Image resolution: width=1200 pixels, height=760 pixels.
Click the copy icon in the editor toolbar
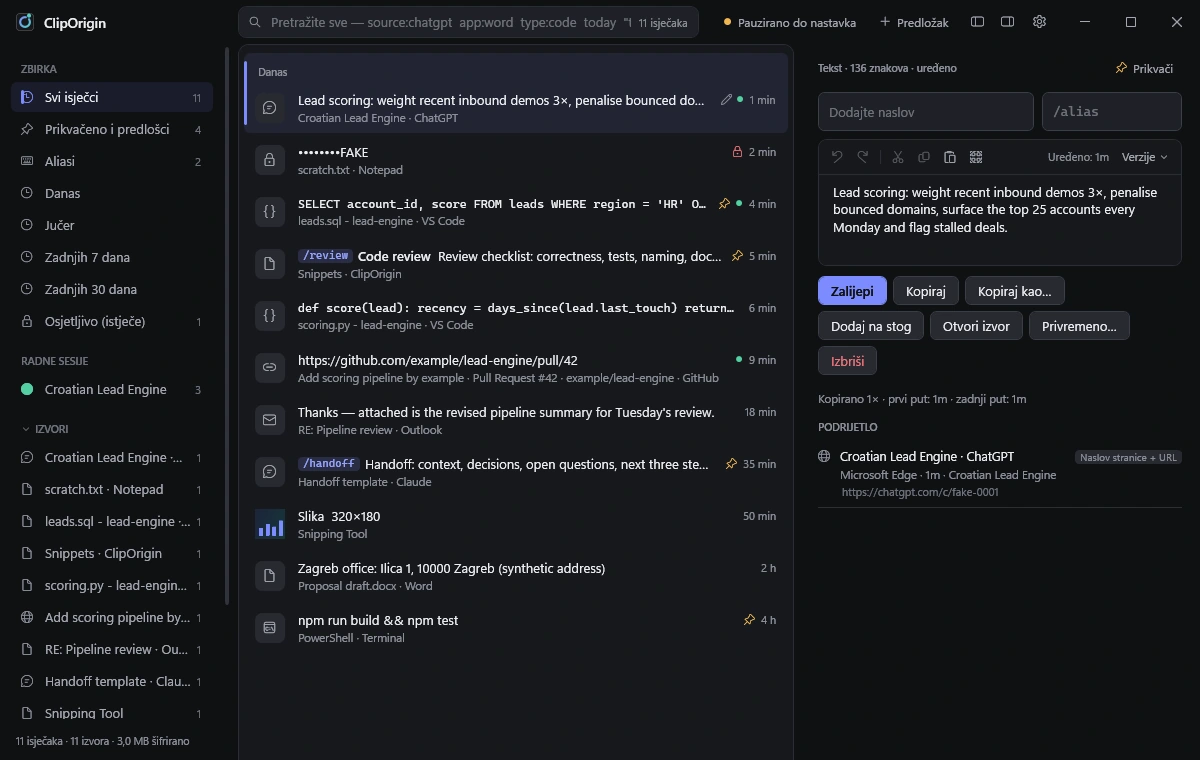(x=924, y=157)
